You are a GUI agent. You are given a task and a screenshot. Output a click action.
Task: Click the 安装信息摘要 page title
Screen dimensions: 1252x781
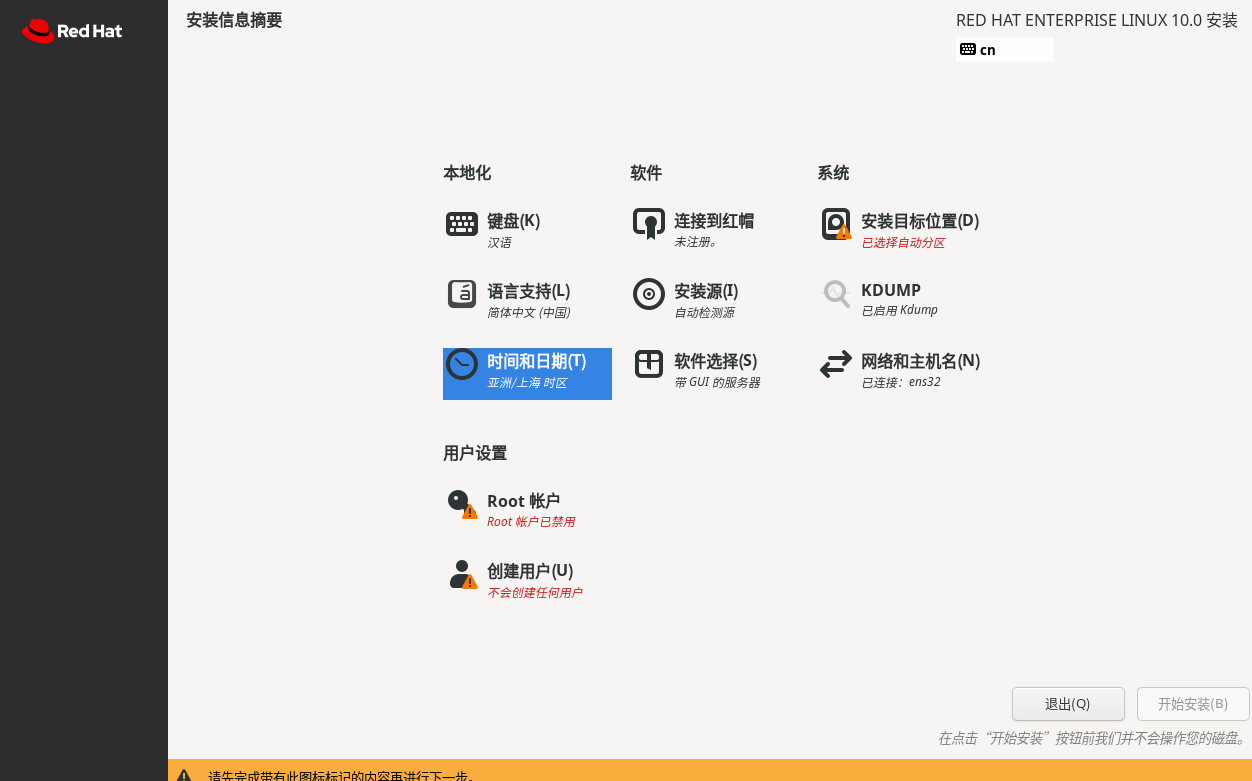[x=234, y=20]
